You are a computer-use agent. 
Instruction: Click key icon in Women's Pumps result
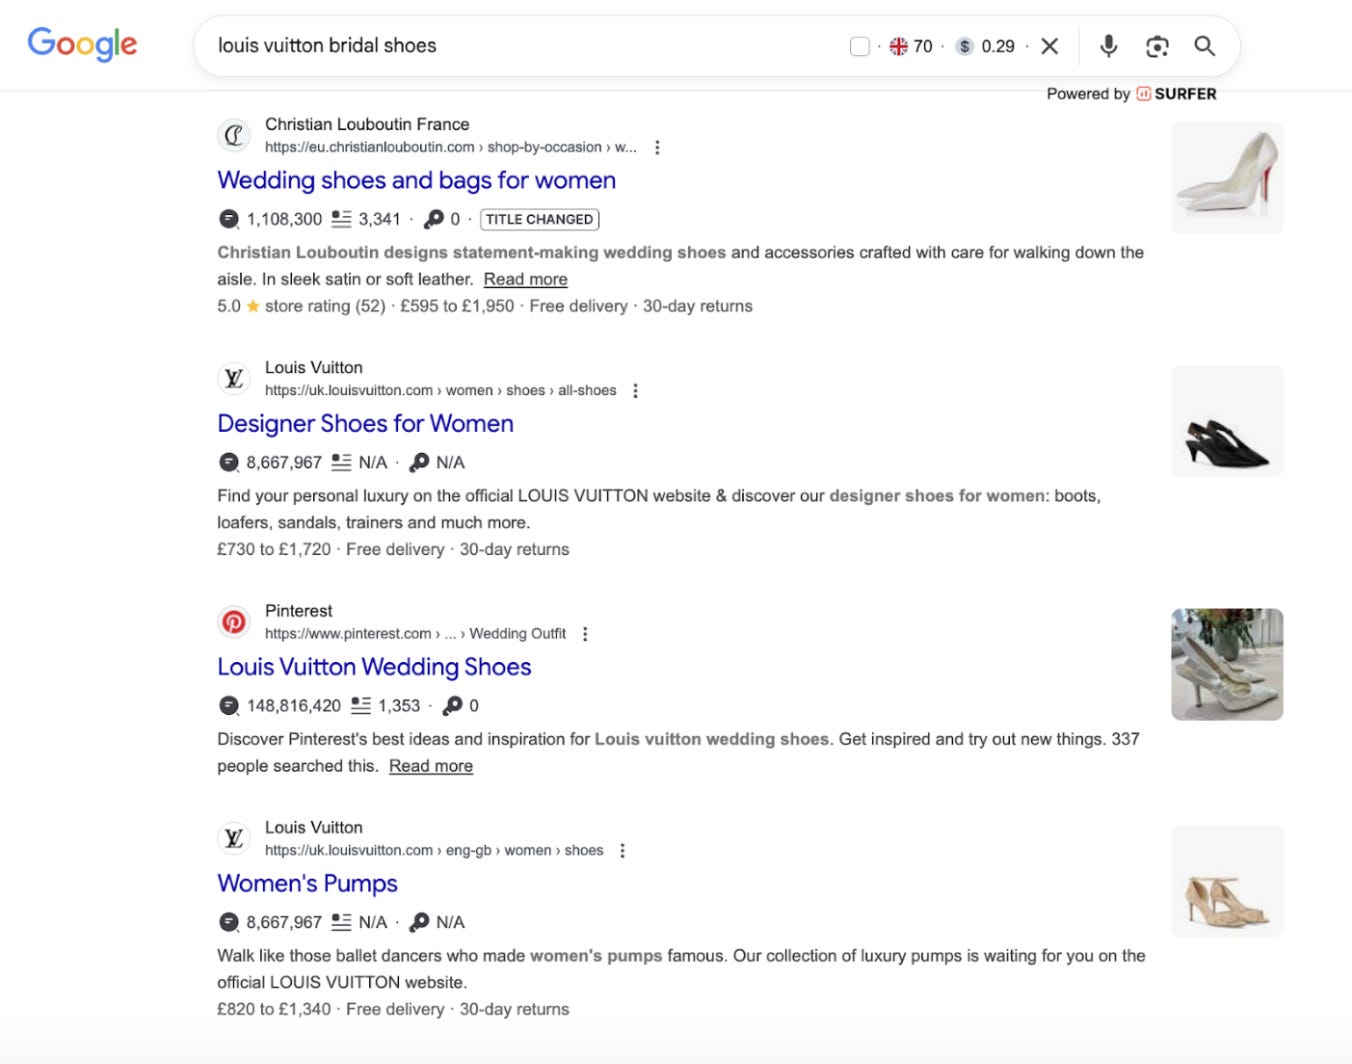coord(419,922)
